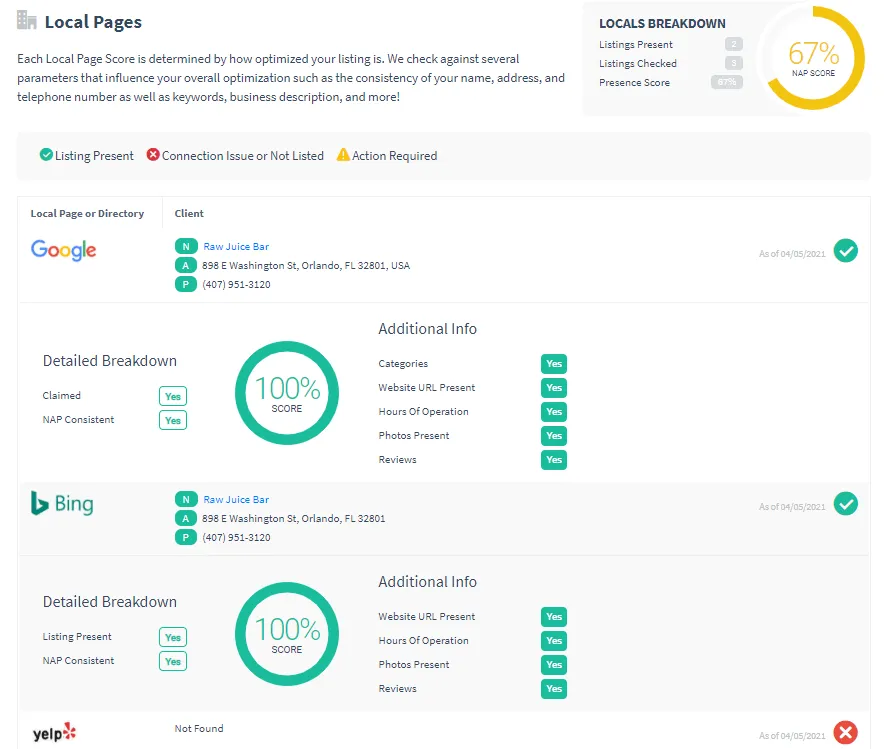Click Bing's NAP Consistent Yes badge
Screen dimensions: 887x749
[x=173, y=661]
